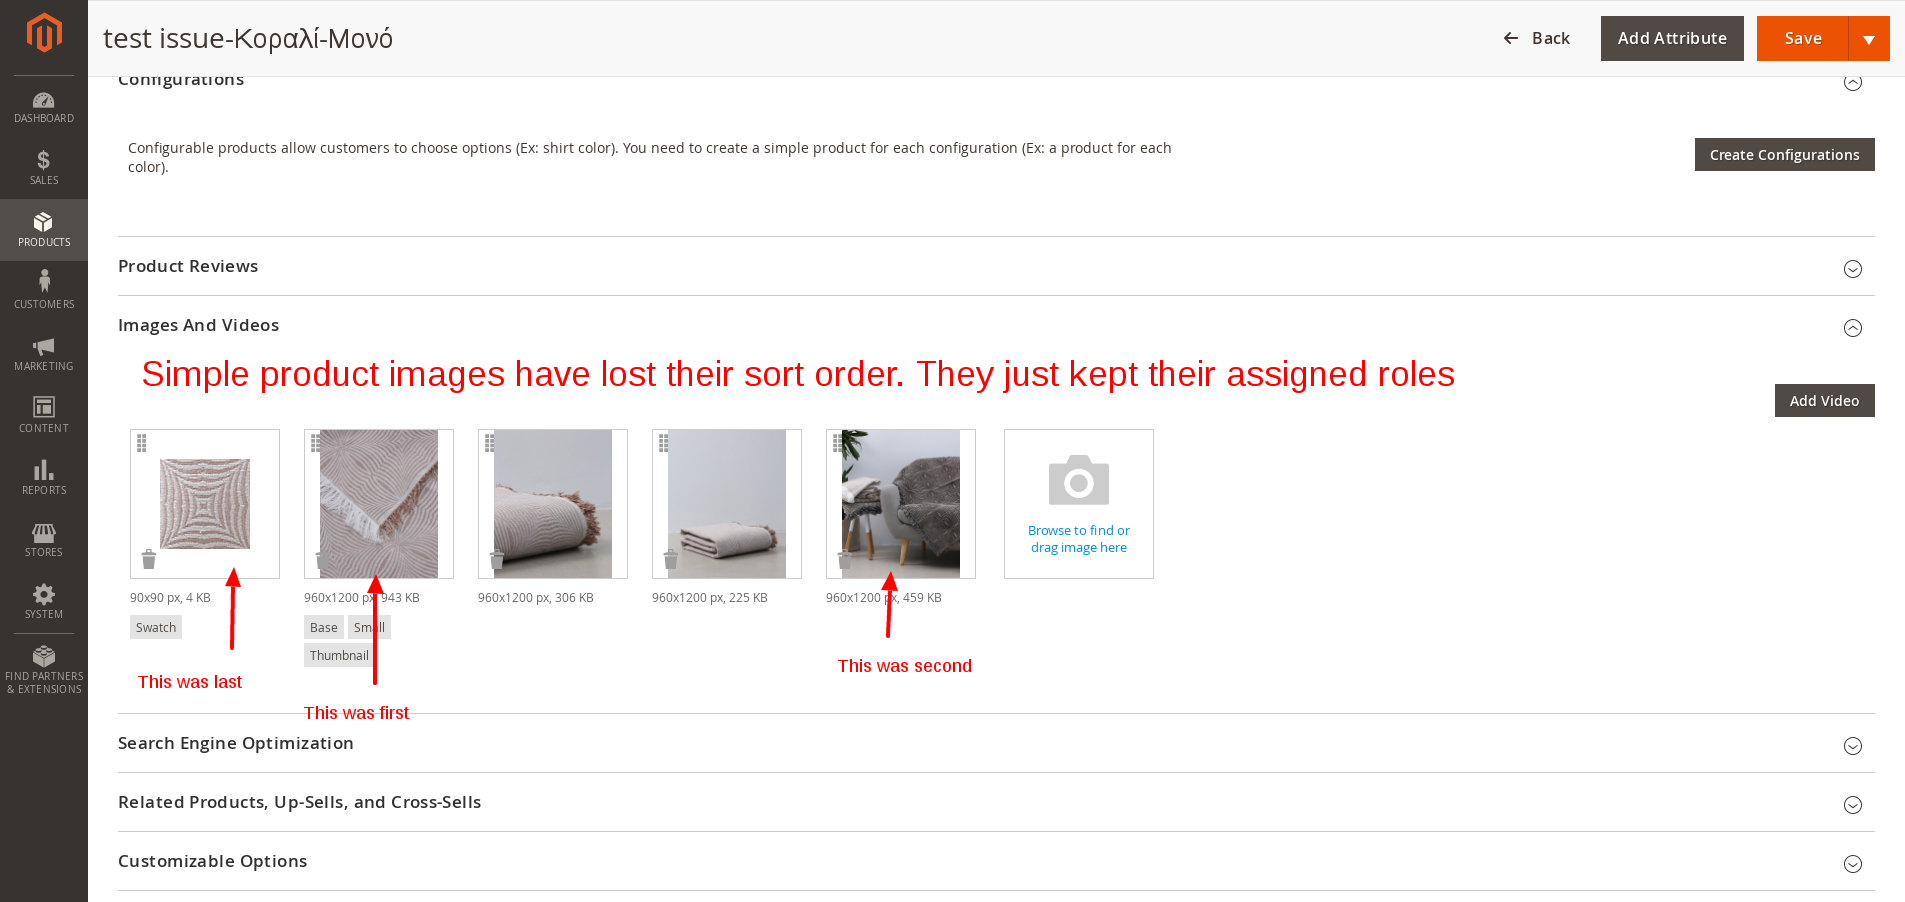The image size is (1905, 902).
Task: Open the Products menu item
Action: [44, 230]
